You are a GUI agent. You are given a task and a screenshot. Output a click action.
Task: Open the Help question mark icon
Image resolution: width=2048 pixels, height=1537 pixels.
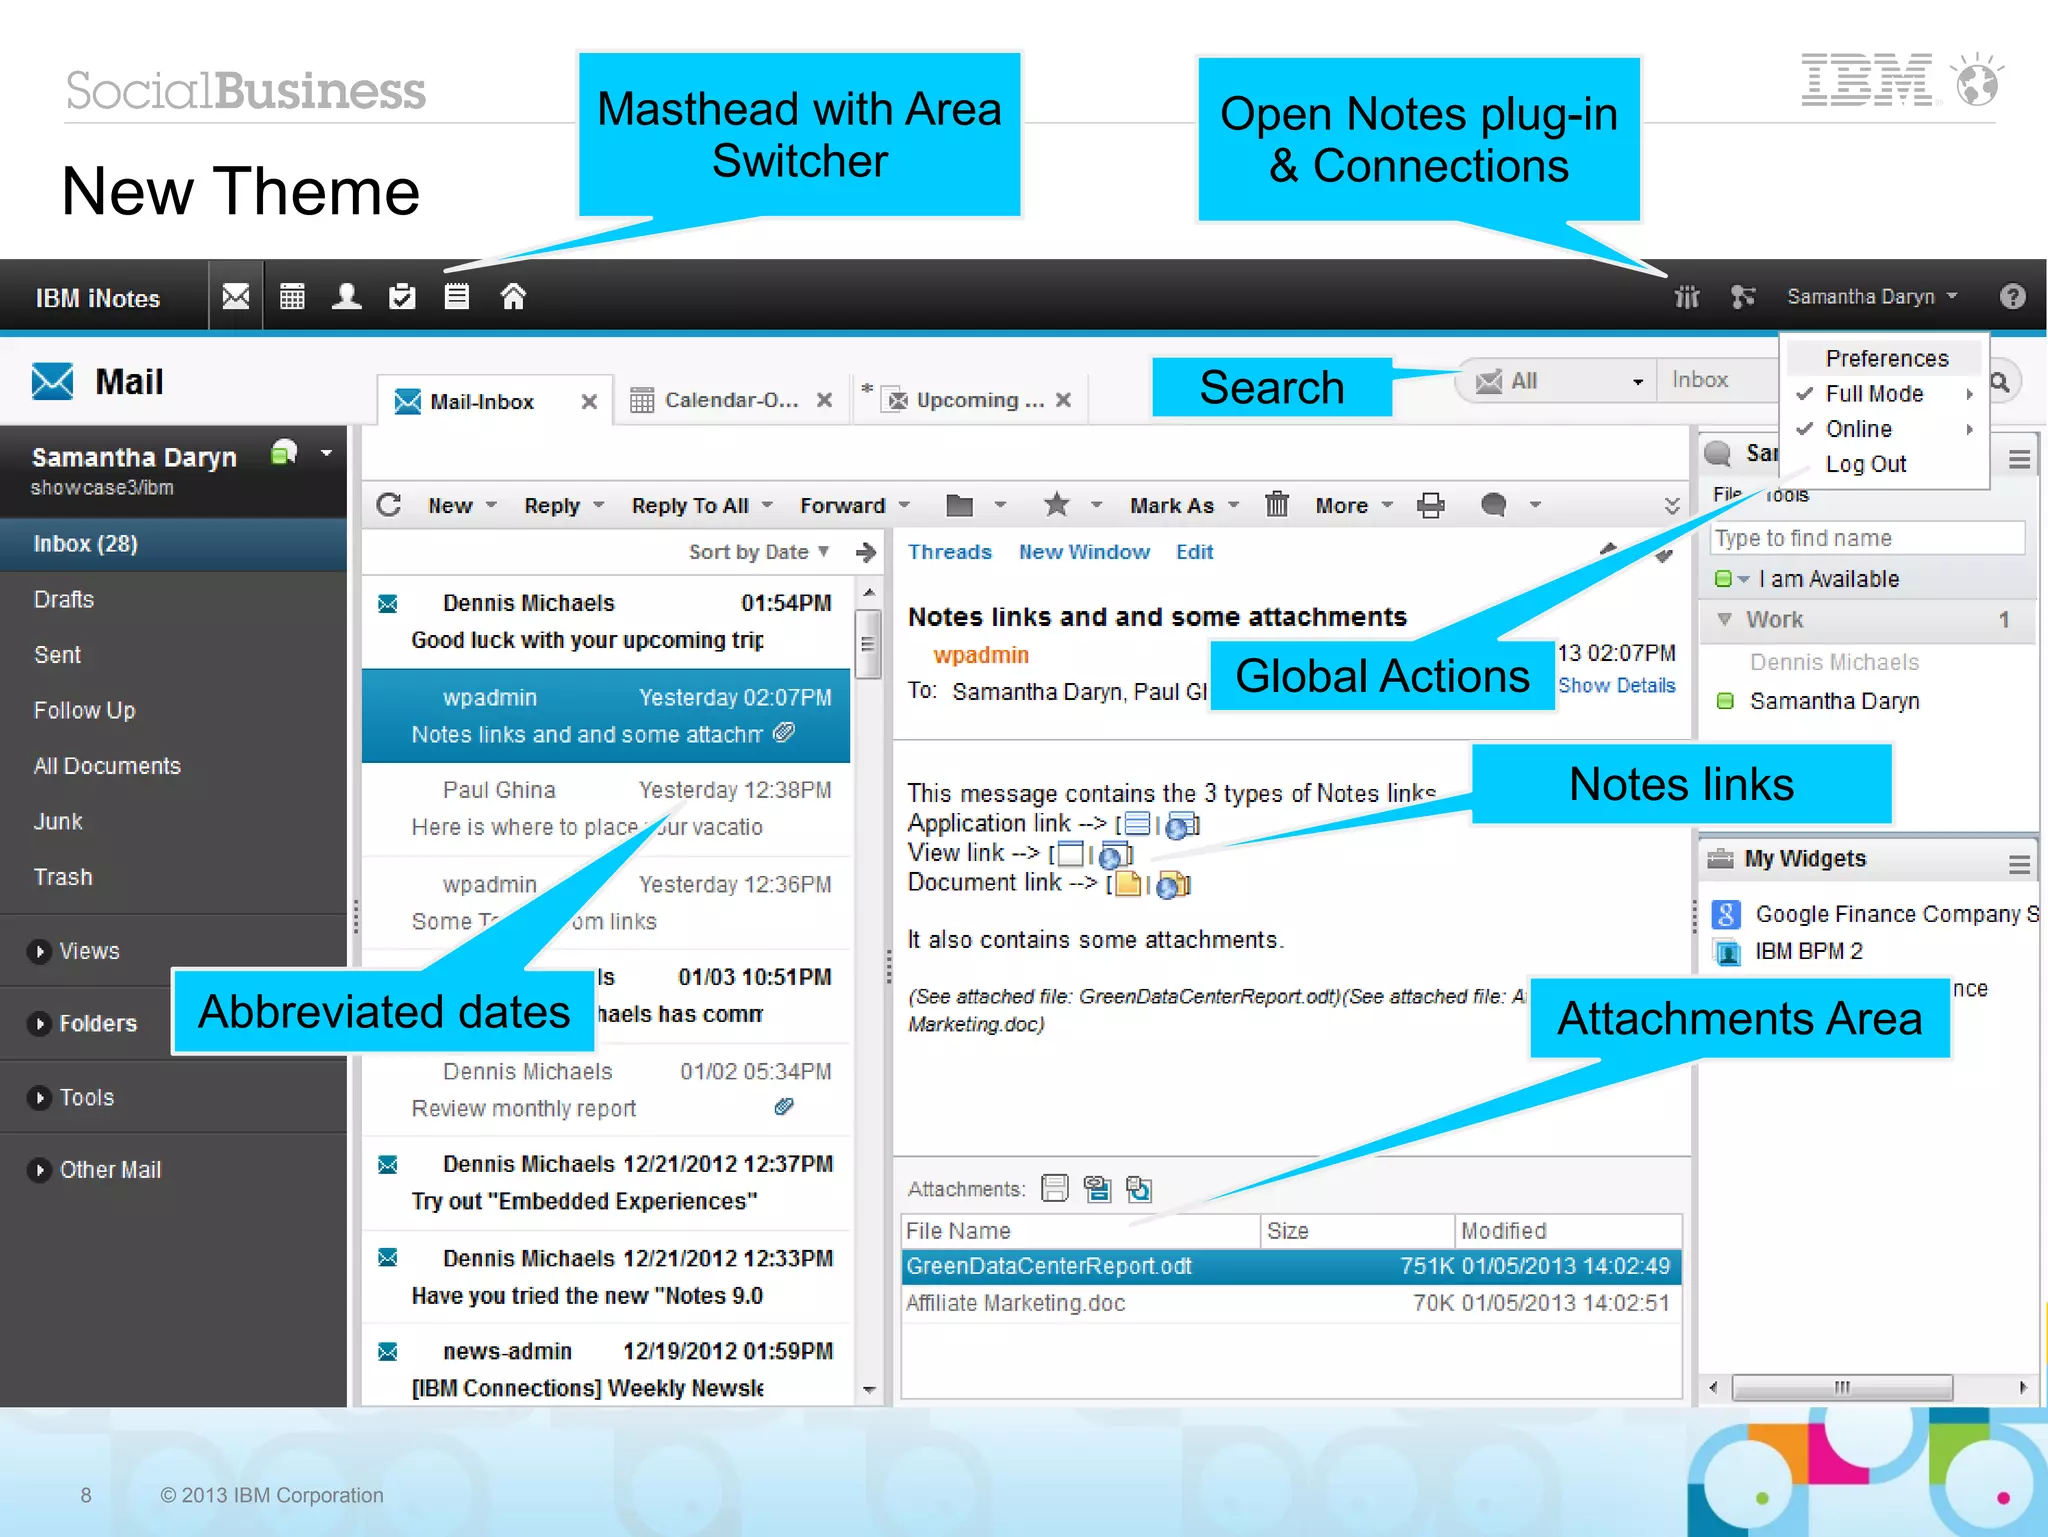pyautogui.click(x=2012, y=297)
